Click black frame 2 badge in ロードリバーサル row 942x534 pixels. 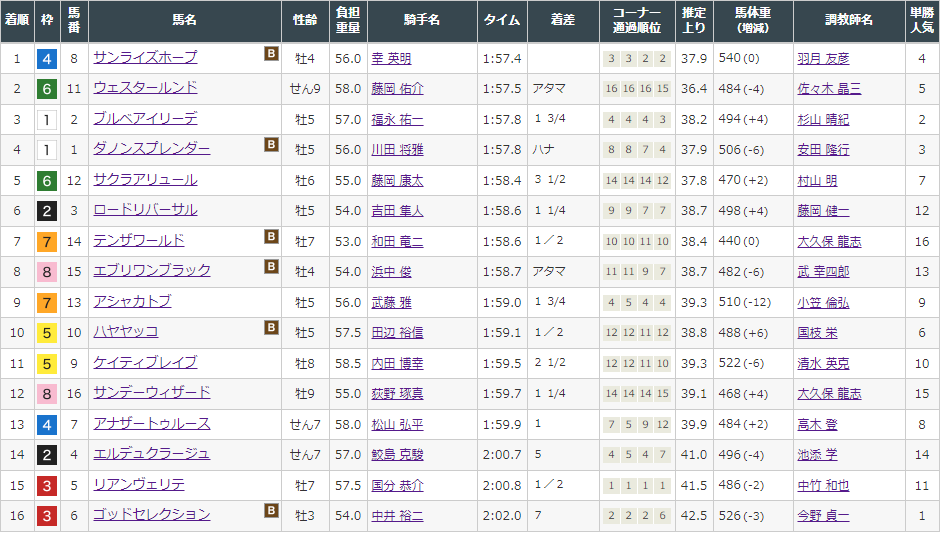point(47,211)
